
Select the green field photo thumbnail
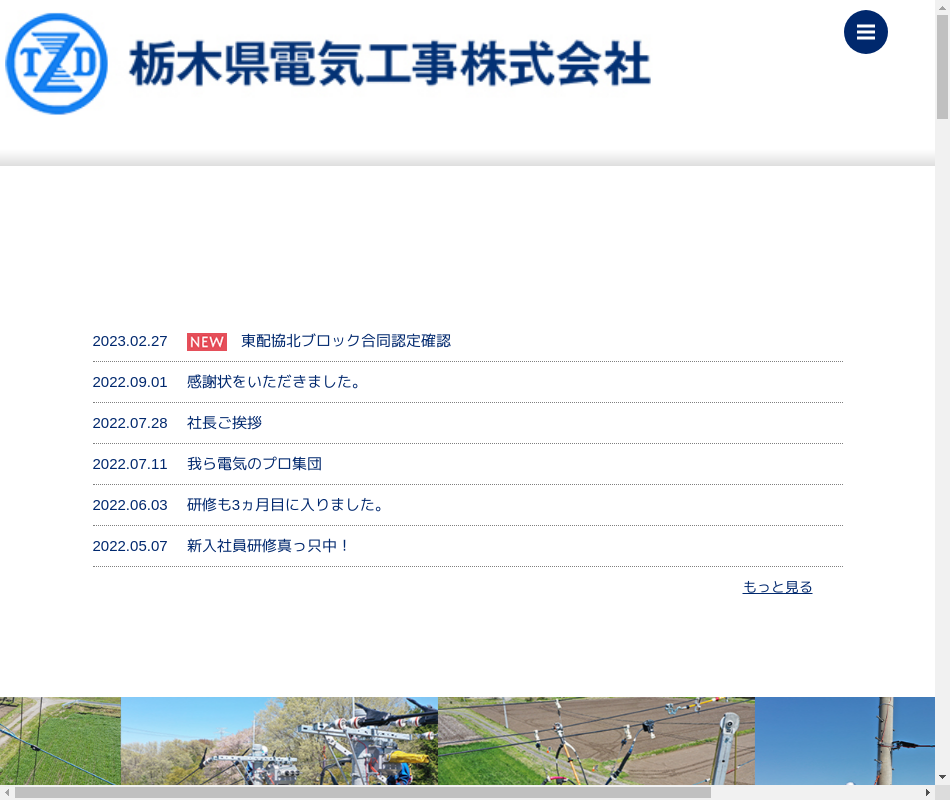tap(60, 740)
